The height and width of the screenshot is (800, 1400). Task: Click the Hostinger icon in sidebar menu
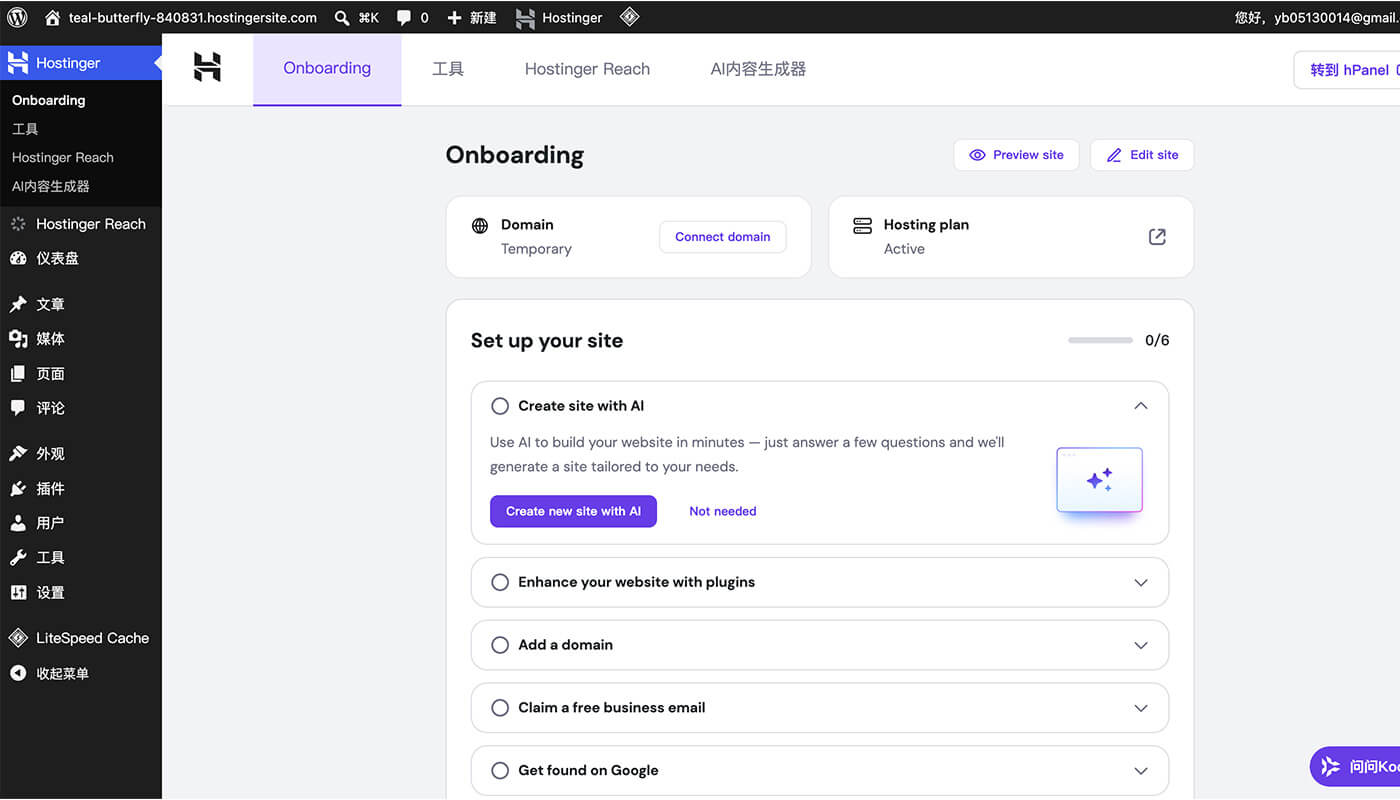(18, 63)
